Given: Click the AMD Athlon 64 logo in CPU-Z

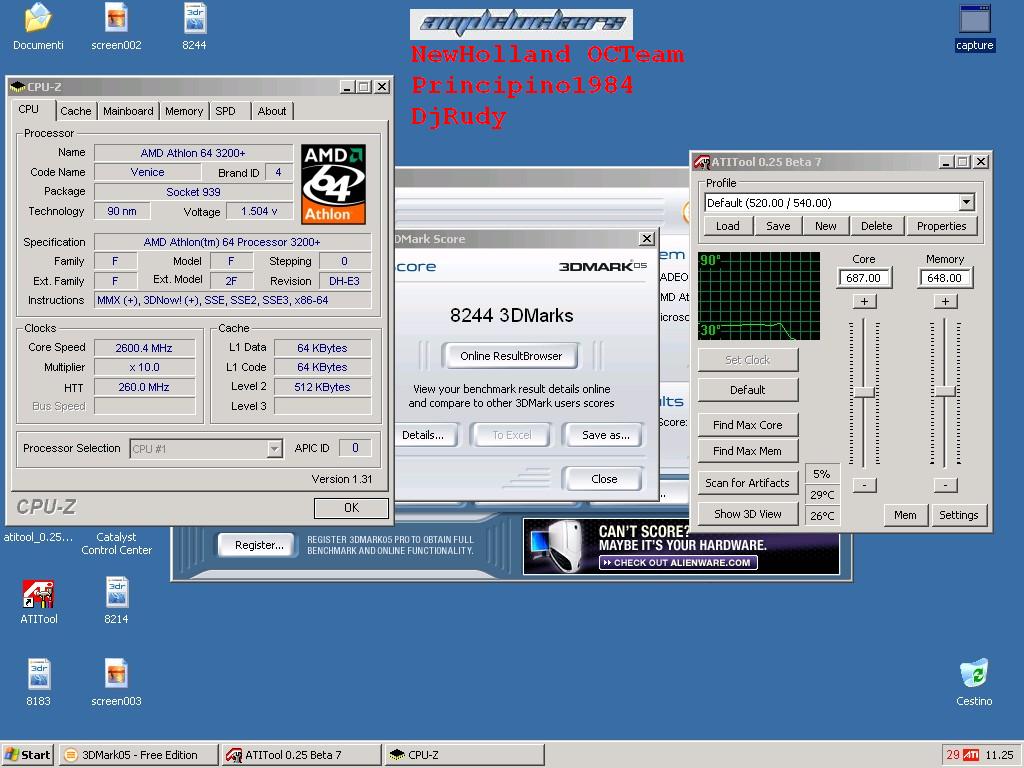Looking at the screenshot, I should click(333, 184).
